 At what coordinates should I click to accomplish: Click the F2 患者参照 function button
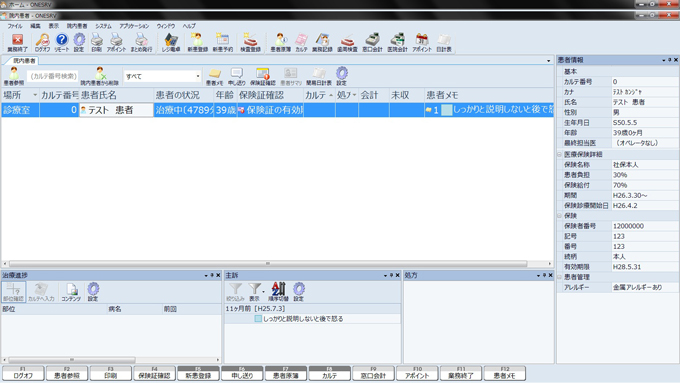[x=67, y=373]
